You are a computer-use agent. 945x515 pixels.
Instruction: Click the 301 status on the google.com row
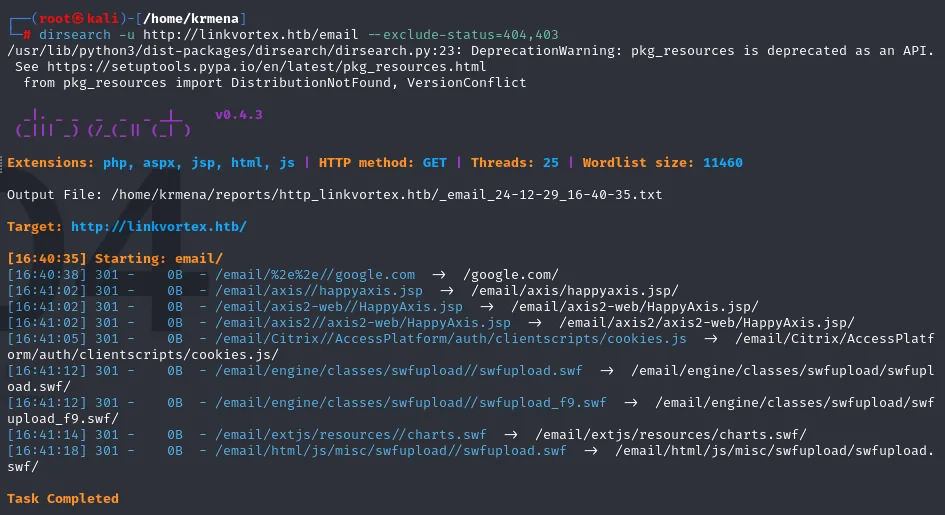tap(107, 275)
